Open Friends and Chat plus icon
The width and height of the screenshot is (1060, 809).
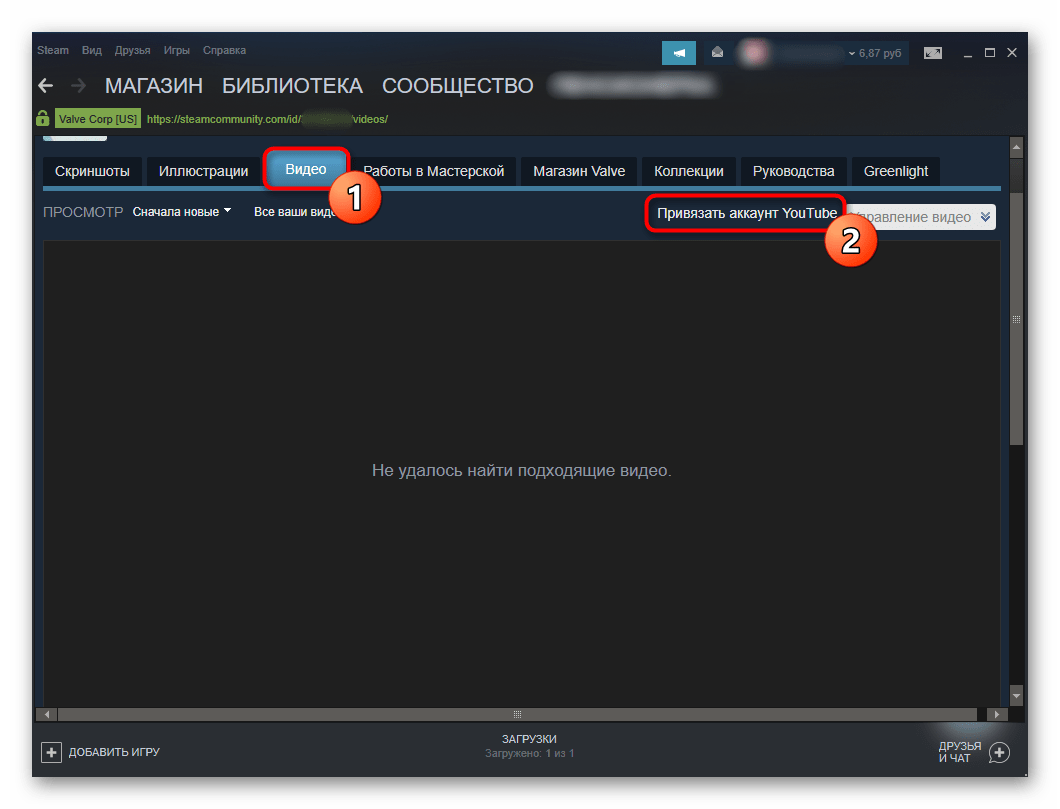(999, 752)
